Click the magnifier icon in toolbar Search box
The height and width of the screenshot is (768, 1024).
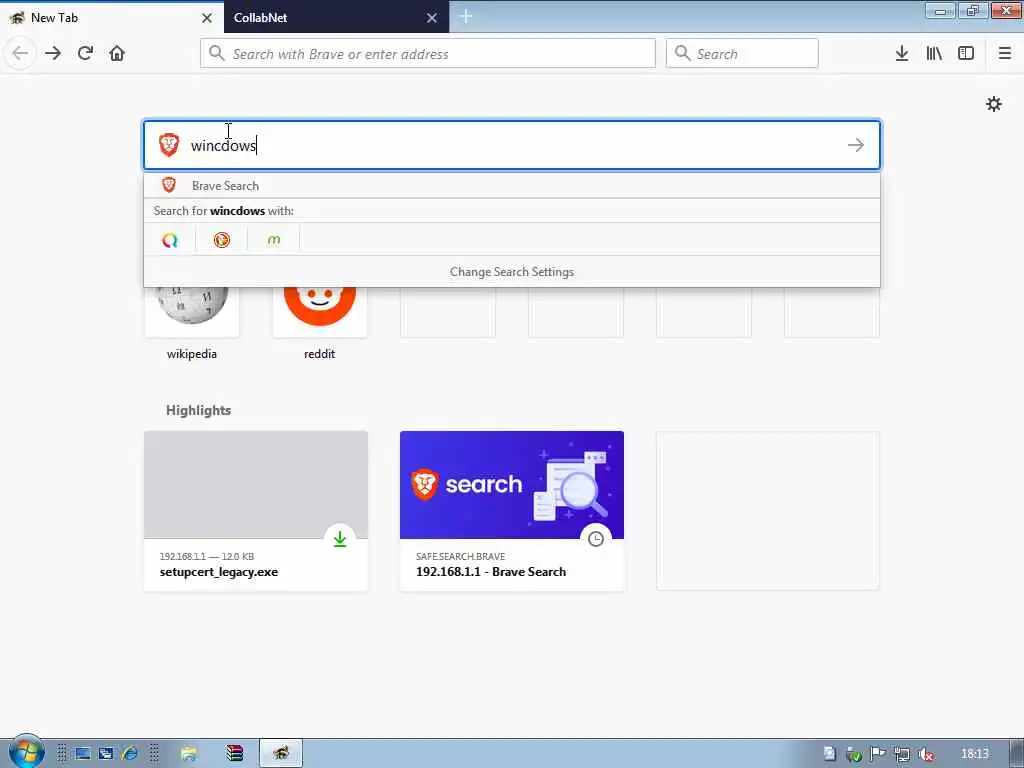pyautogui.click(x=682, y=53)
